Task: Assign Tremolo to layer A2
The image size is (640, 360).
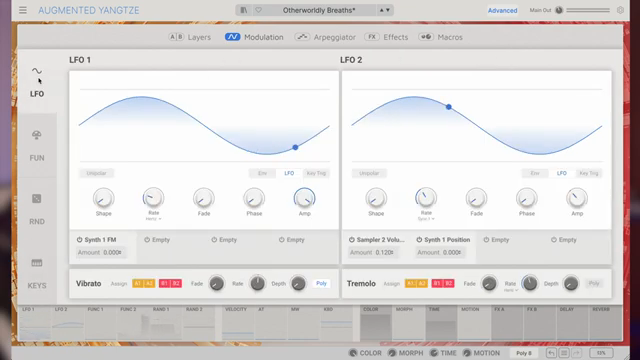Action: pos(422,283)
